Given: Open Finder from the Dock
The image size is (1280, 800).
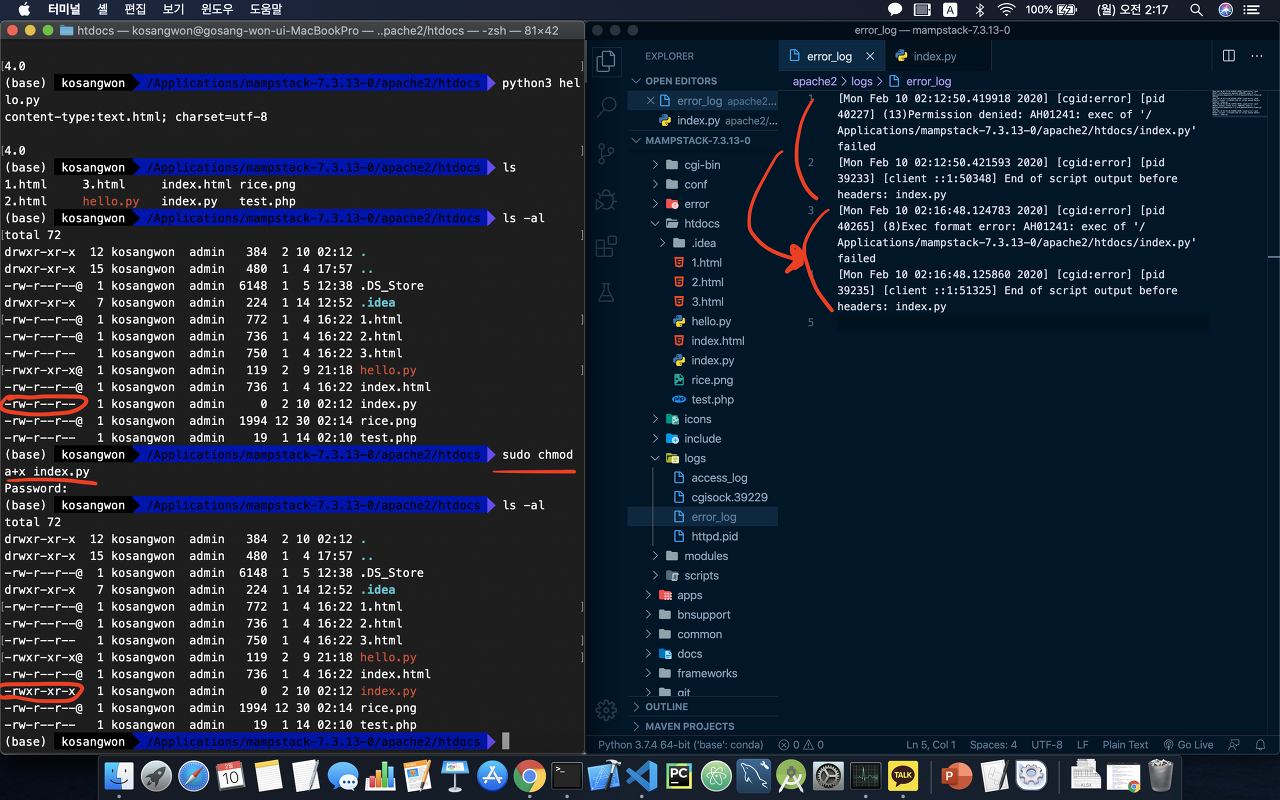Looking at the screenshot, I should [119, 776].
